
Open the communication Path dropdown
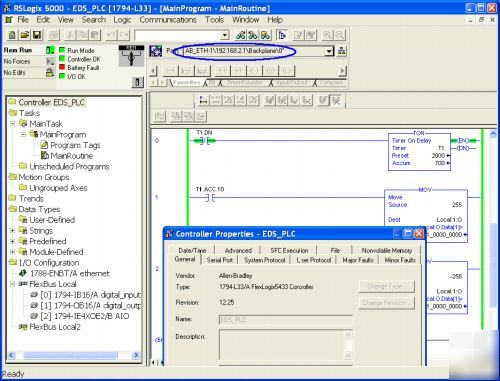pos(329,51)
